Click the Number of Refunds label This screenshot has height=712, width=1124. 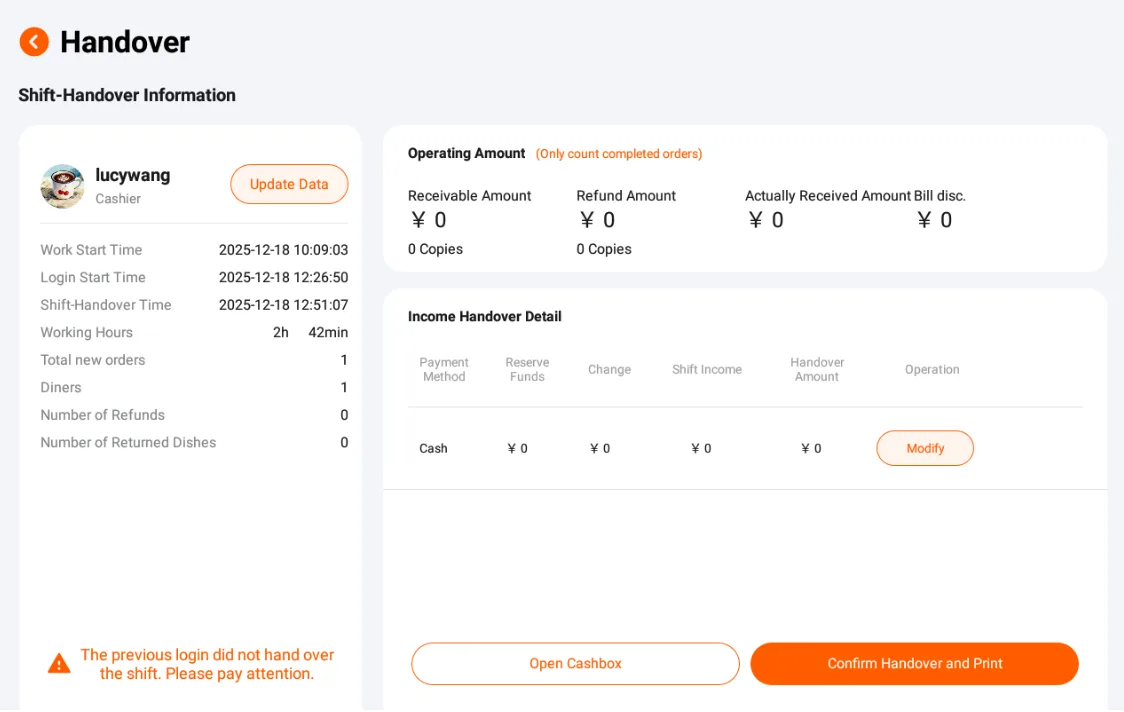coord(103,415)
